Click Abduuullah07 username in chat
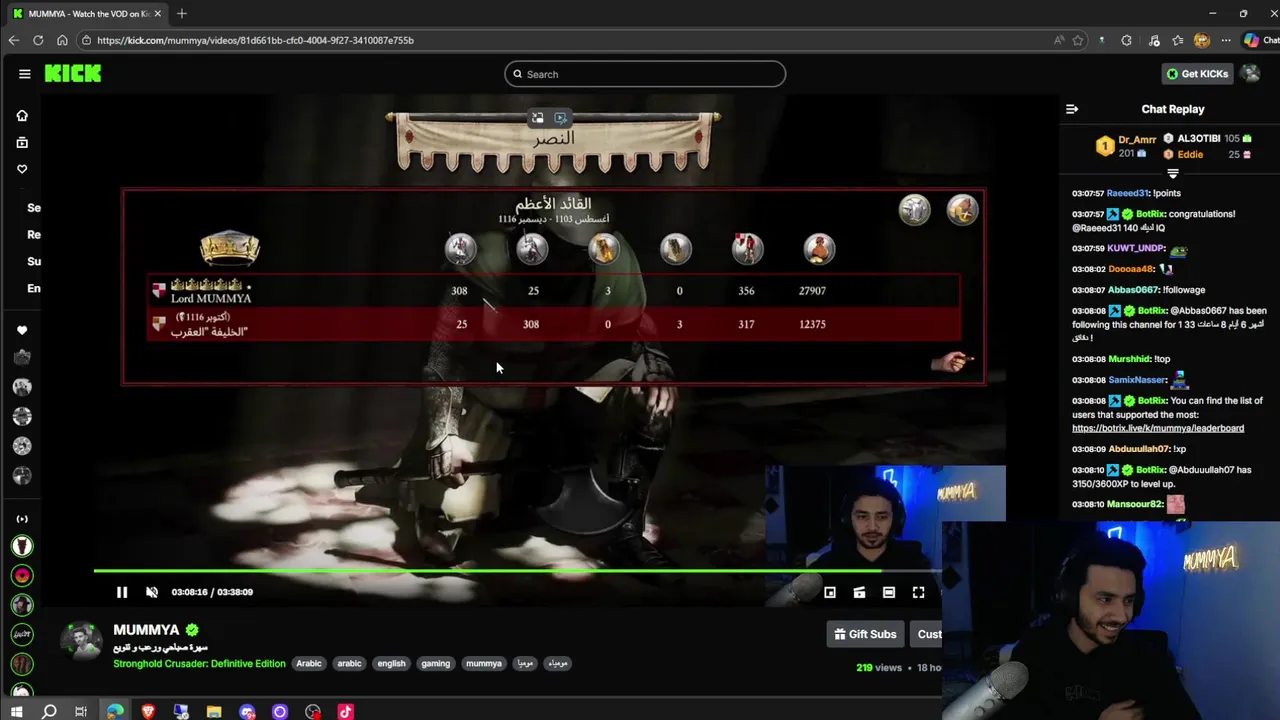 1139,449
